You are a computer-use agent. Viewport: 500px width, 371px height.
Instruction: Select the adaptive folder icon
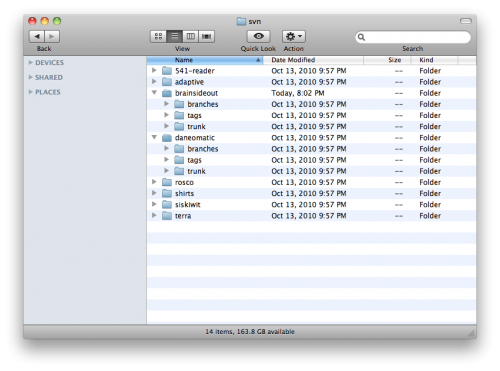coord(167,82)
